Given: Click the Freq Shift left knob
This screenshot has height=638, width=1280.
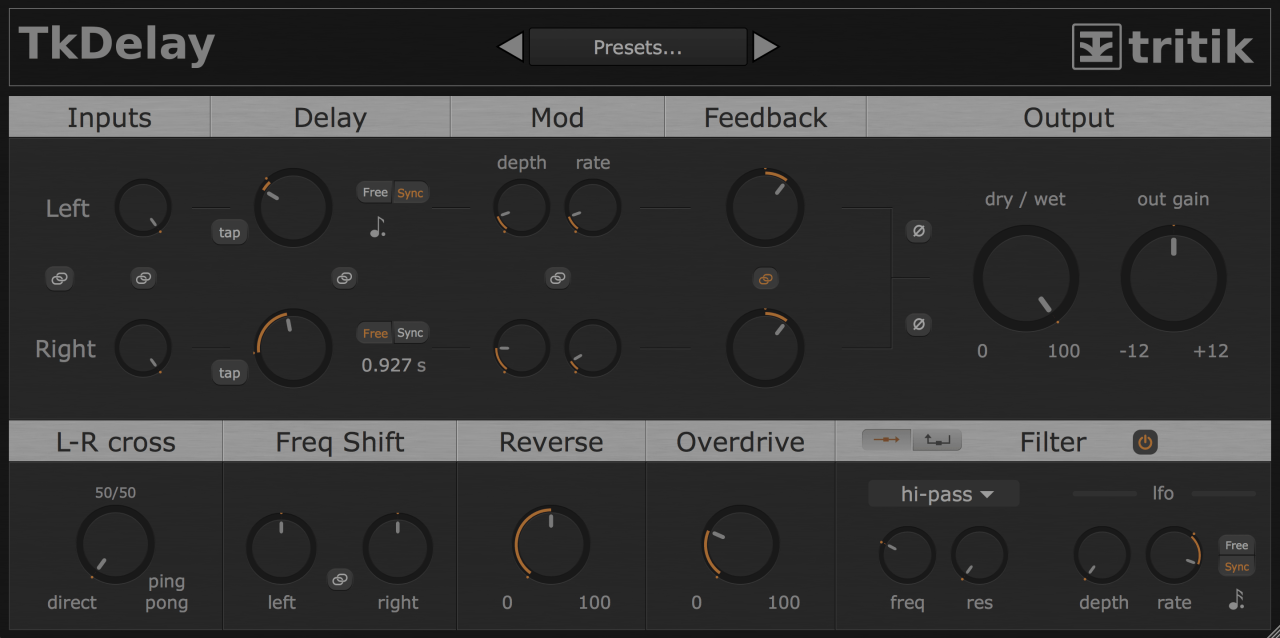Looking at the screenshot, I should (x=282, y=548).
